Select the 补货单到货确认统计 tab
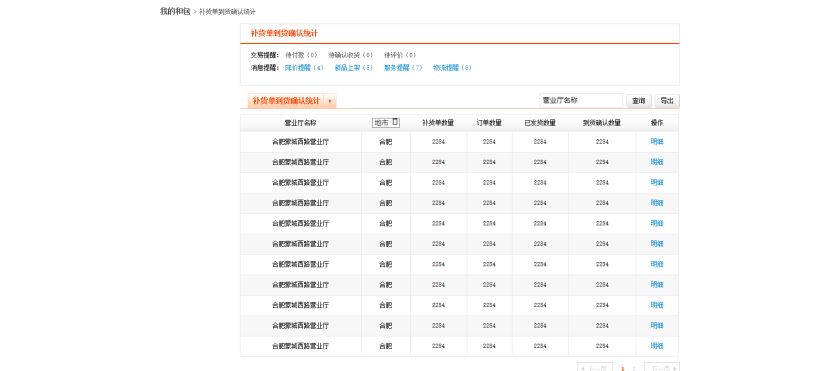Viewport: 840px width, 371px height. pos(286,101)
